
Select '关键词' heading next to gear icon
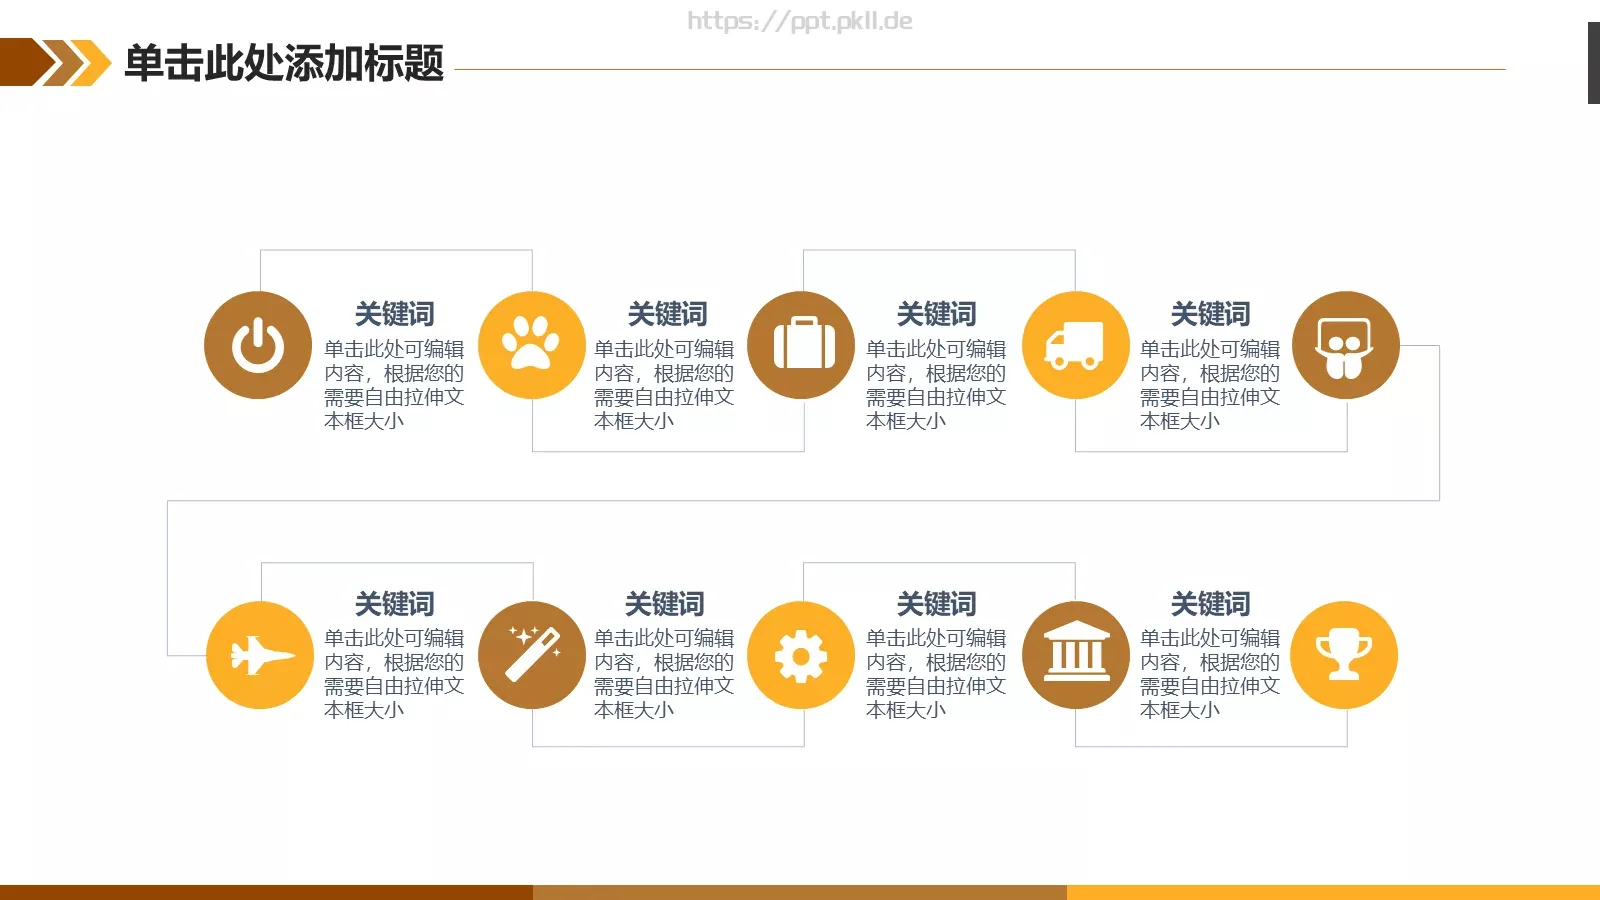[936, 604]
